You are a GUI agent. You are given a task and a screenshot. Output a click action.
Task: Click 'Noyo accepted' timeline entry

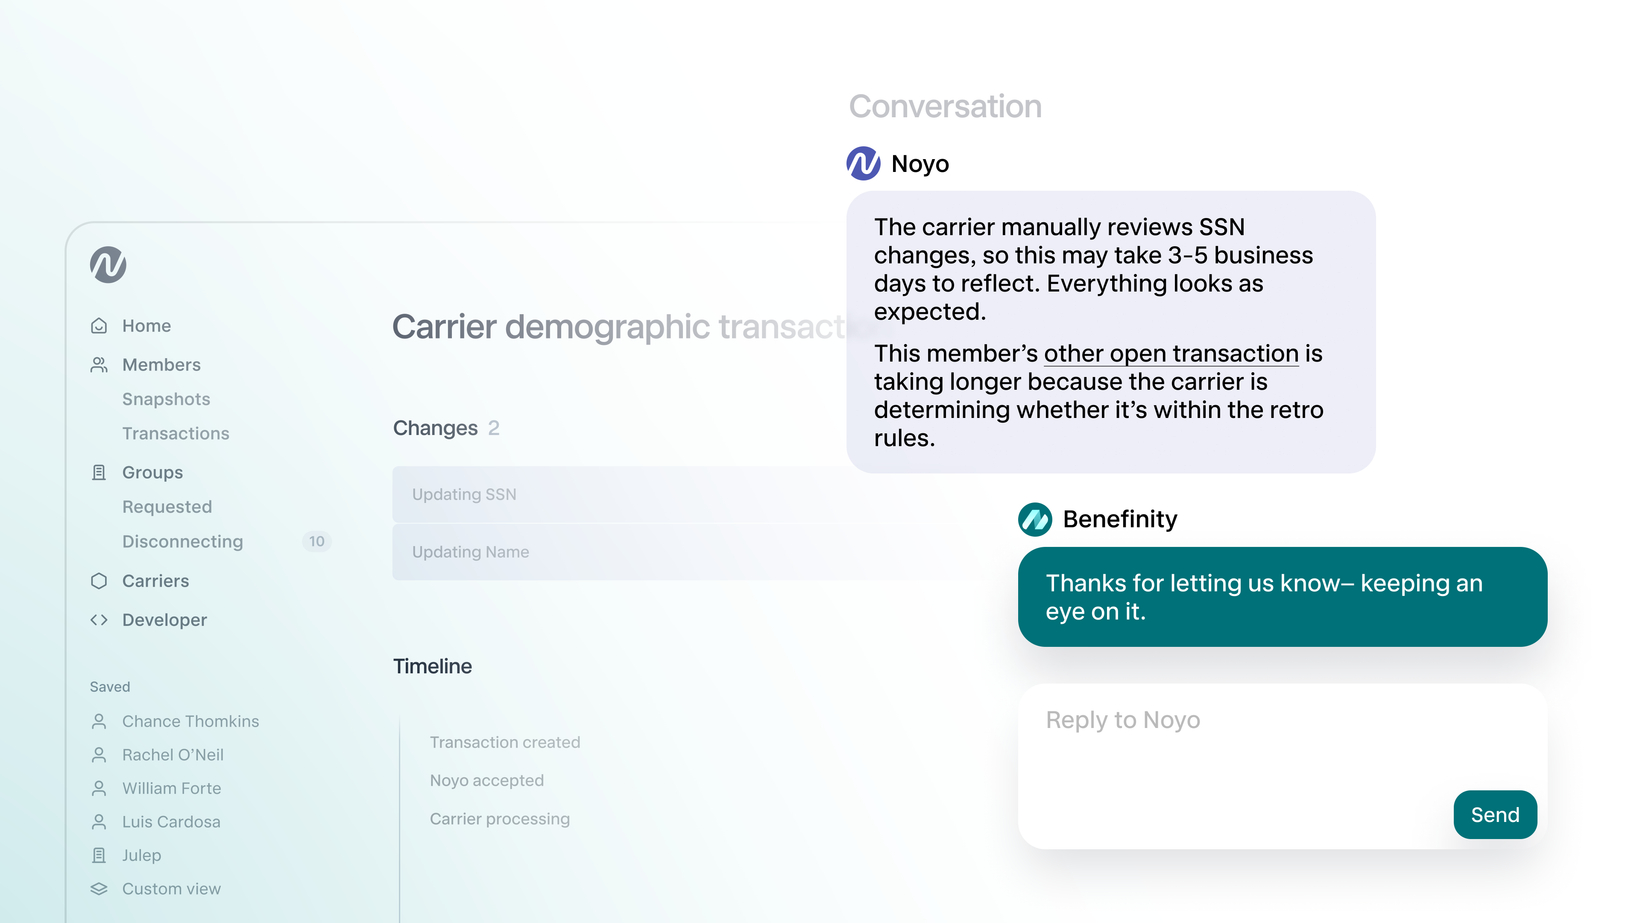[487, 780]
